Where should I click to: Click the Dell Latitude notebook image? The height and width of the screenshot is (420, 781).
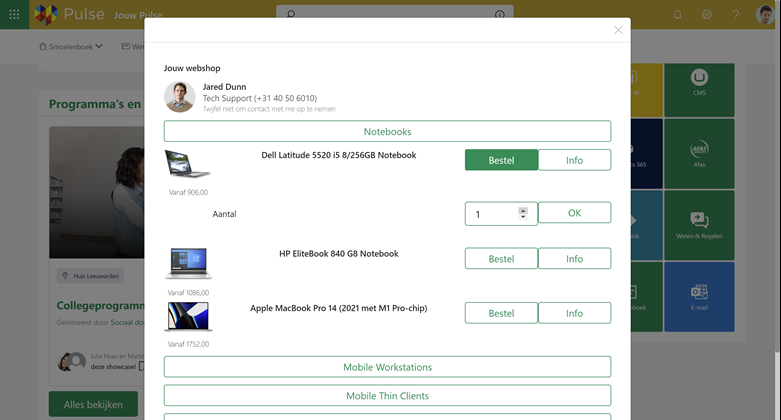[187, 164]
